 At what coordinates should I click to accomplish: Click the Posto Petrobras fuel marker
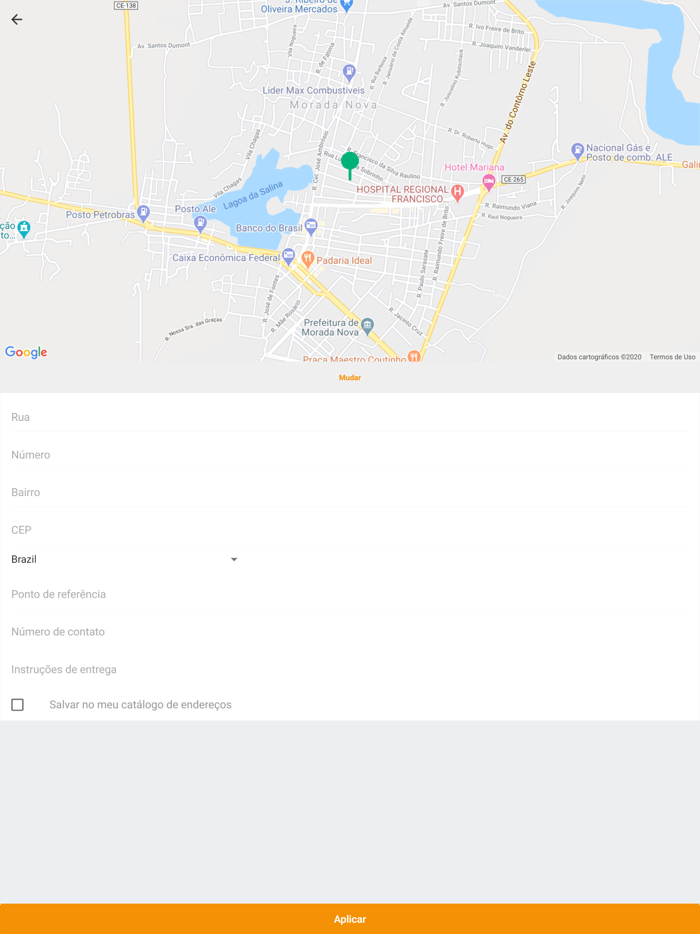click(143, 213)
